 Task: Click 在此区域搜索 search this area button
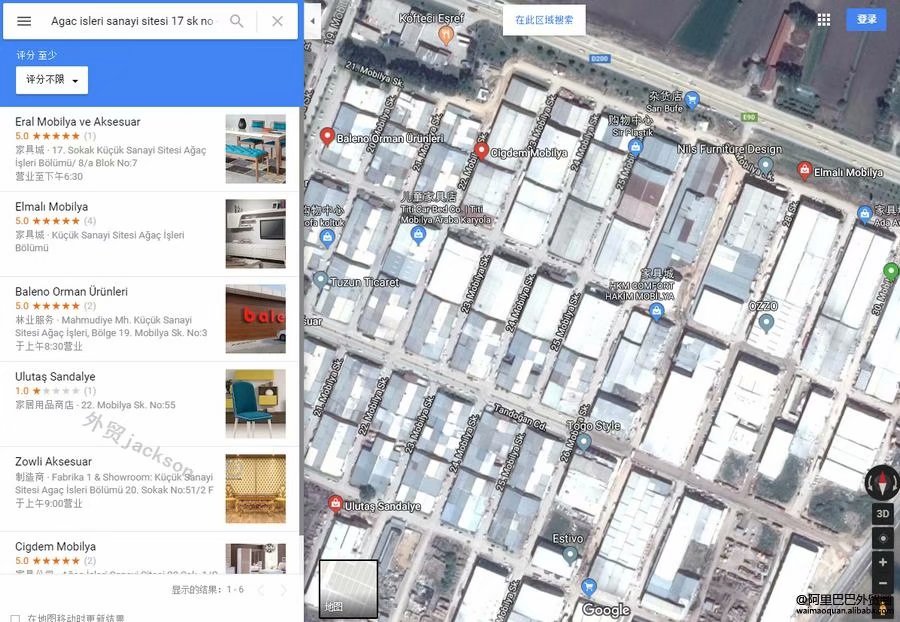coord(544,20)
